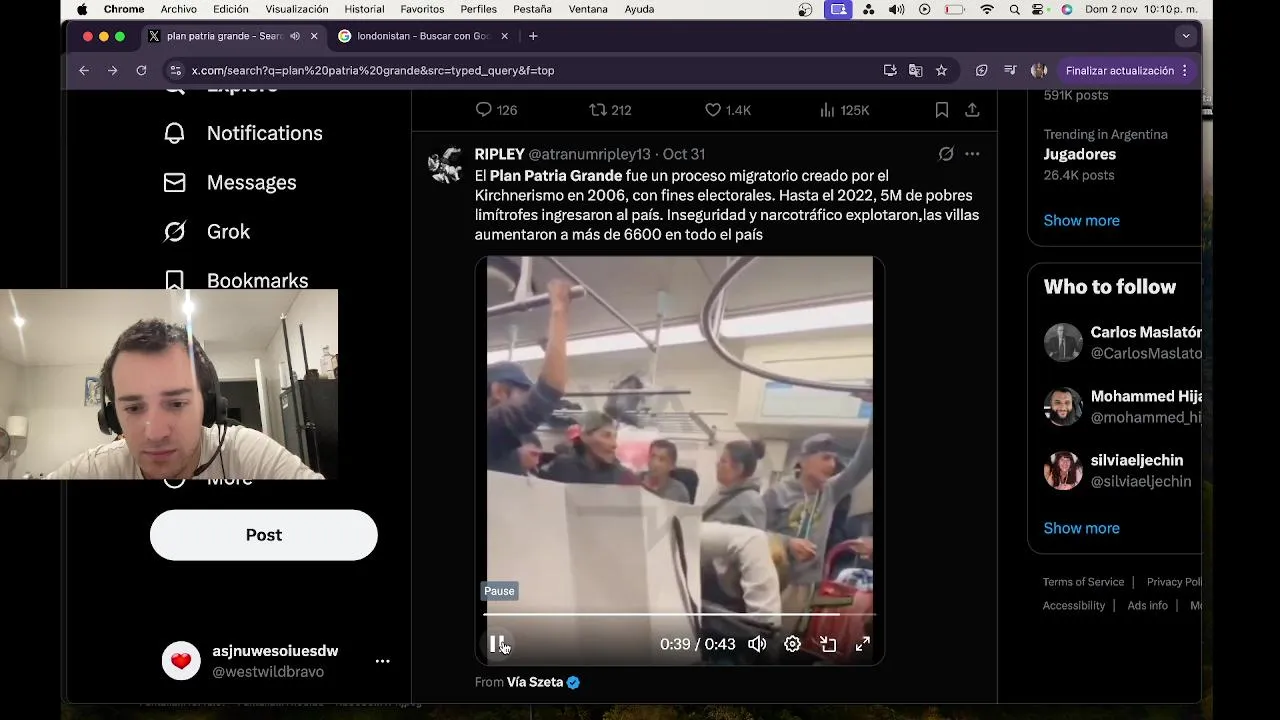Go back in Chrome browser

(x=84, y=70)
